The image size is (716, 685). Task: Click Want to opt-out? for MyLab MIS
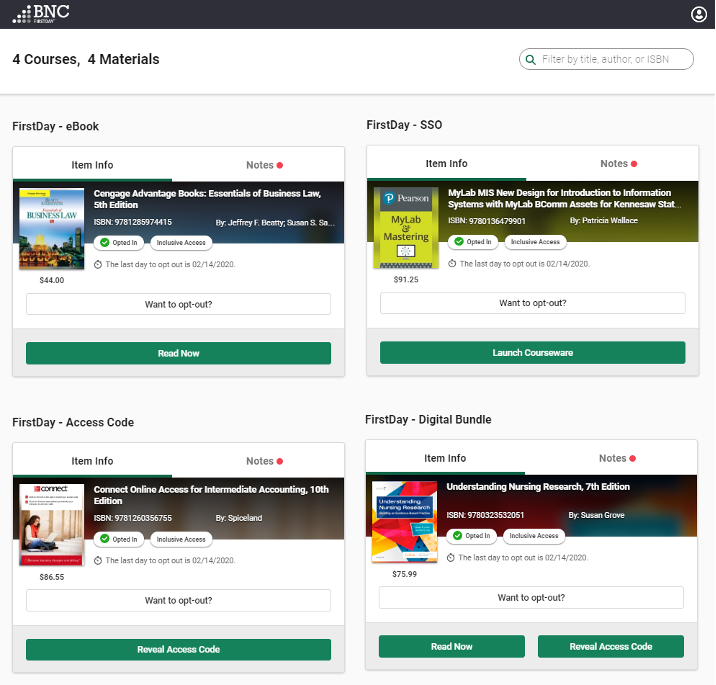pos(532,303)
